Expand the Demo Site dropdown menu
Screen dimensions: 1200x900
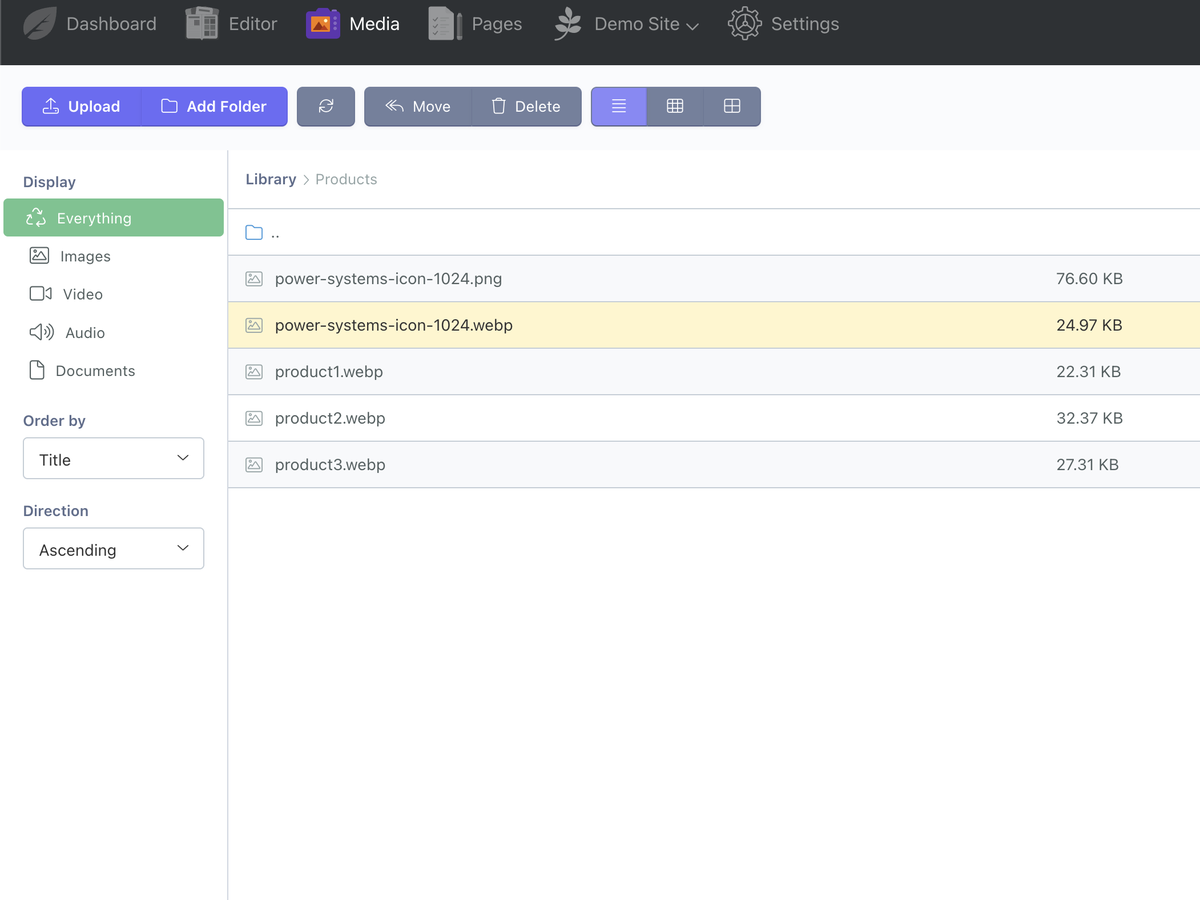(x=646, y=24)
